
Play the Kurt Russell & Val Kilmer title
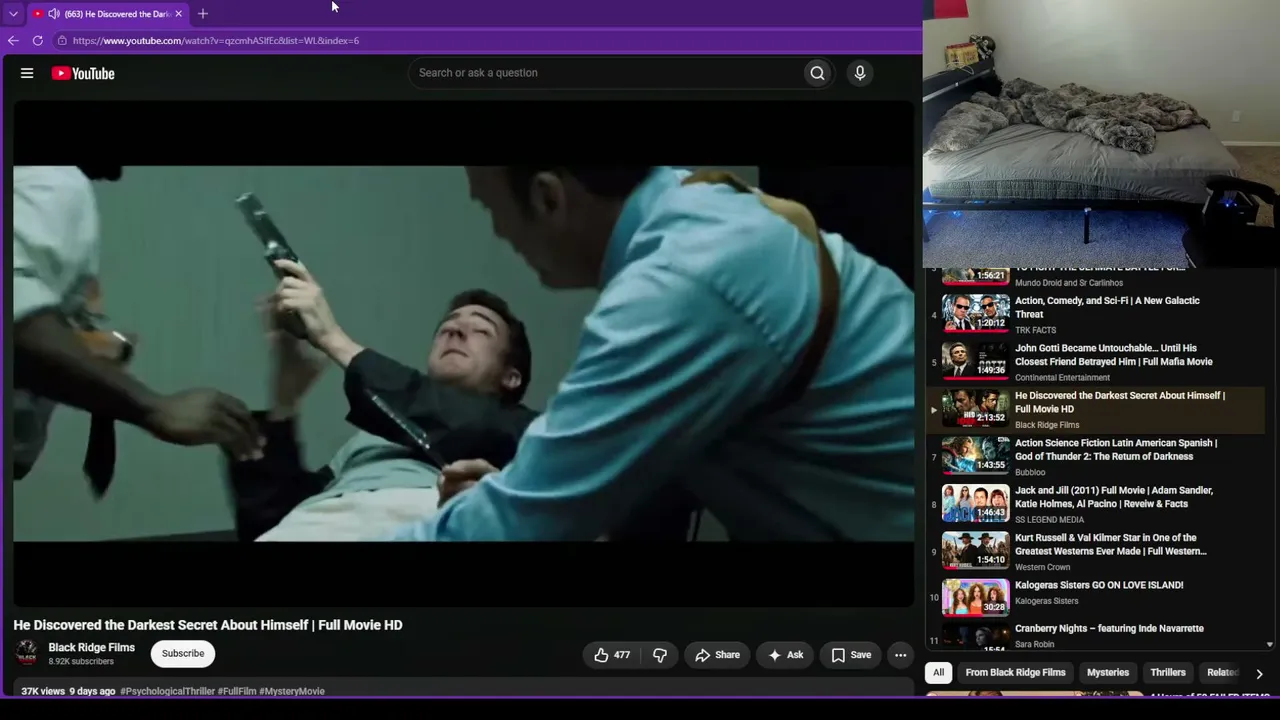point(1111,544)
